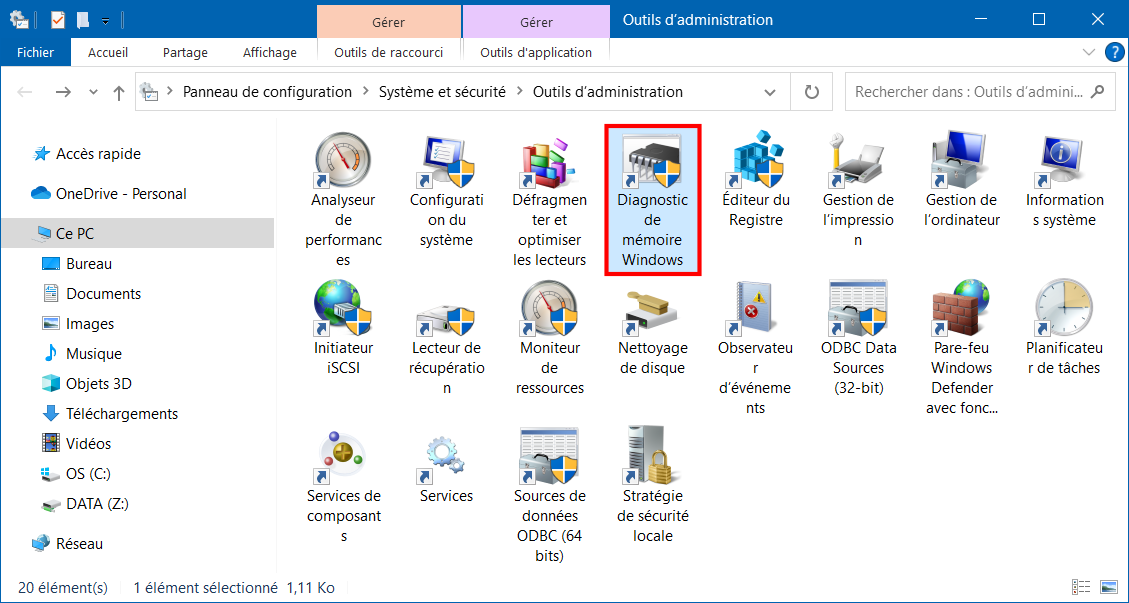Viewport: 1129px width, 603px height.
Task: Click the New folder quick access icon
Action: point(84,19)
